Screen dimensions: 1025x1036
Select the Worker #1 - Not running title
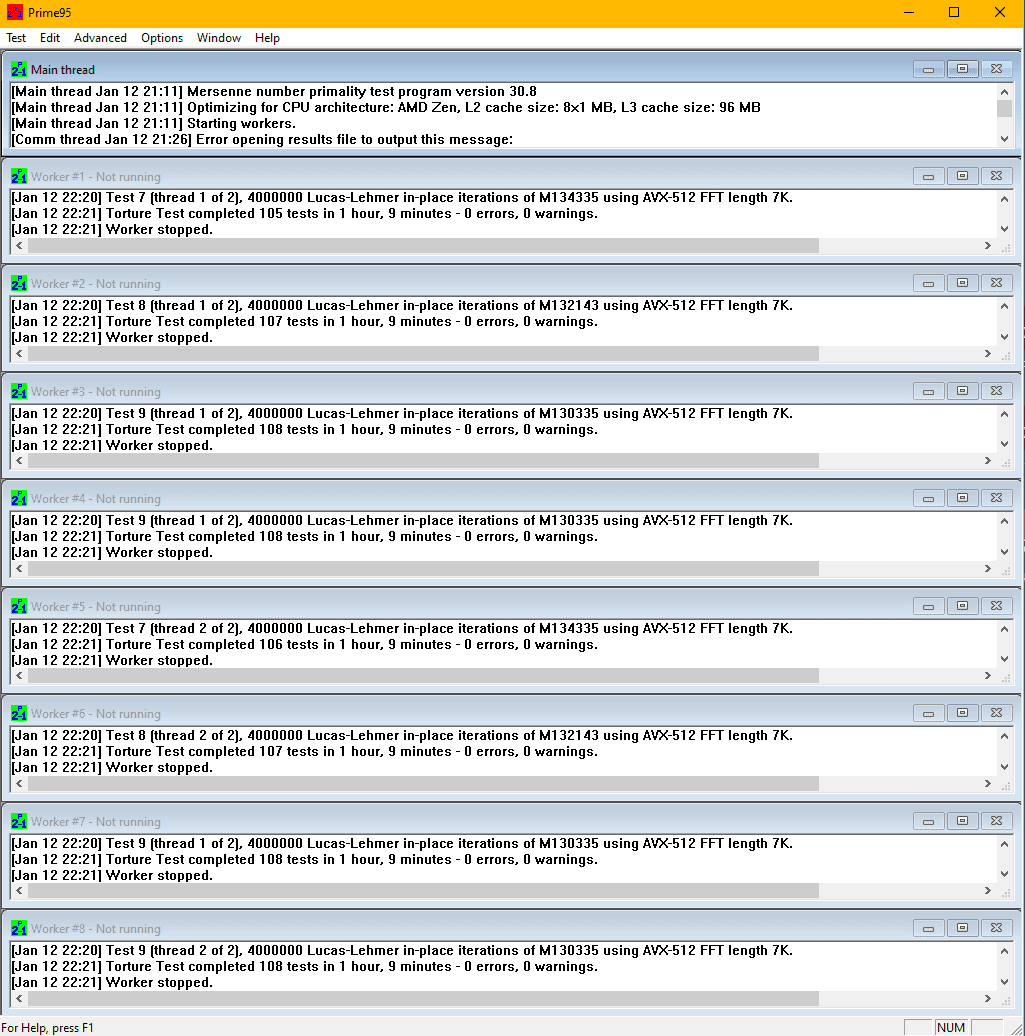pos(96,176)
